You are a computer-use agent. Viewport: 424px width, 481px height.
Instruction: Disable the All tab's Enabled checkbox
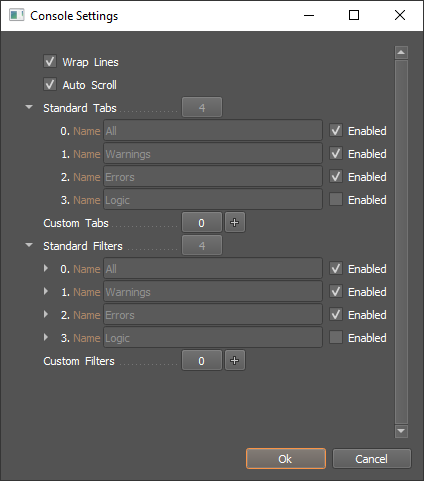[336, 130]
